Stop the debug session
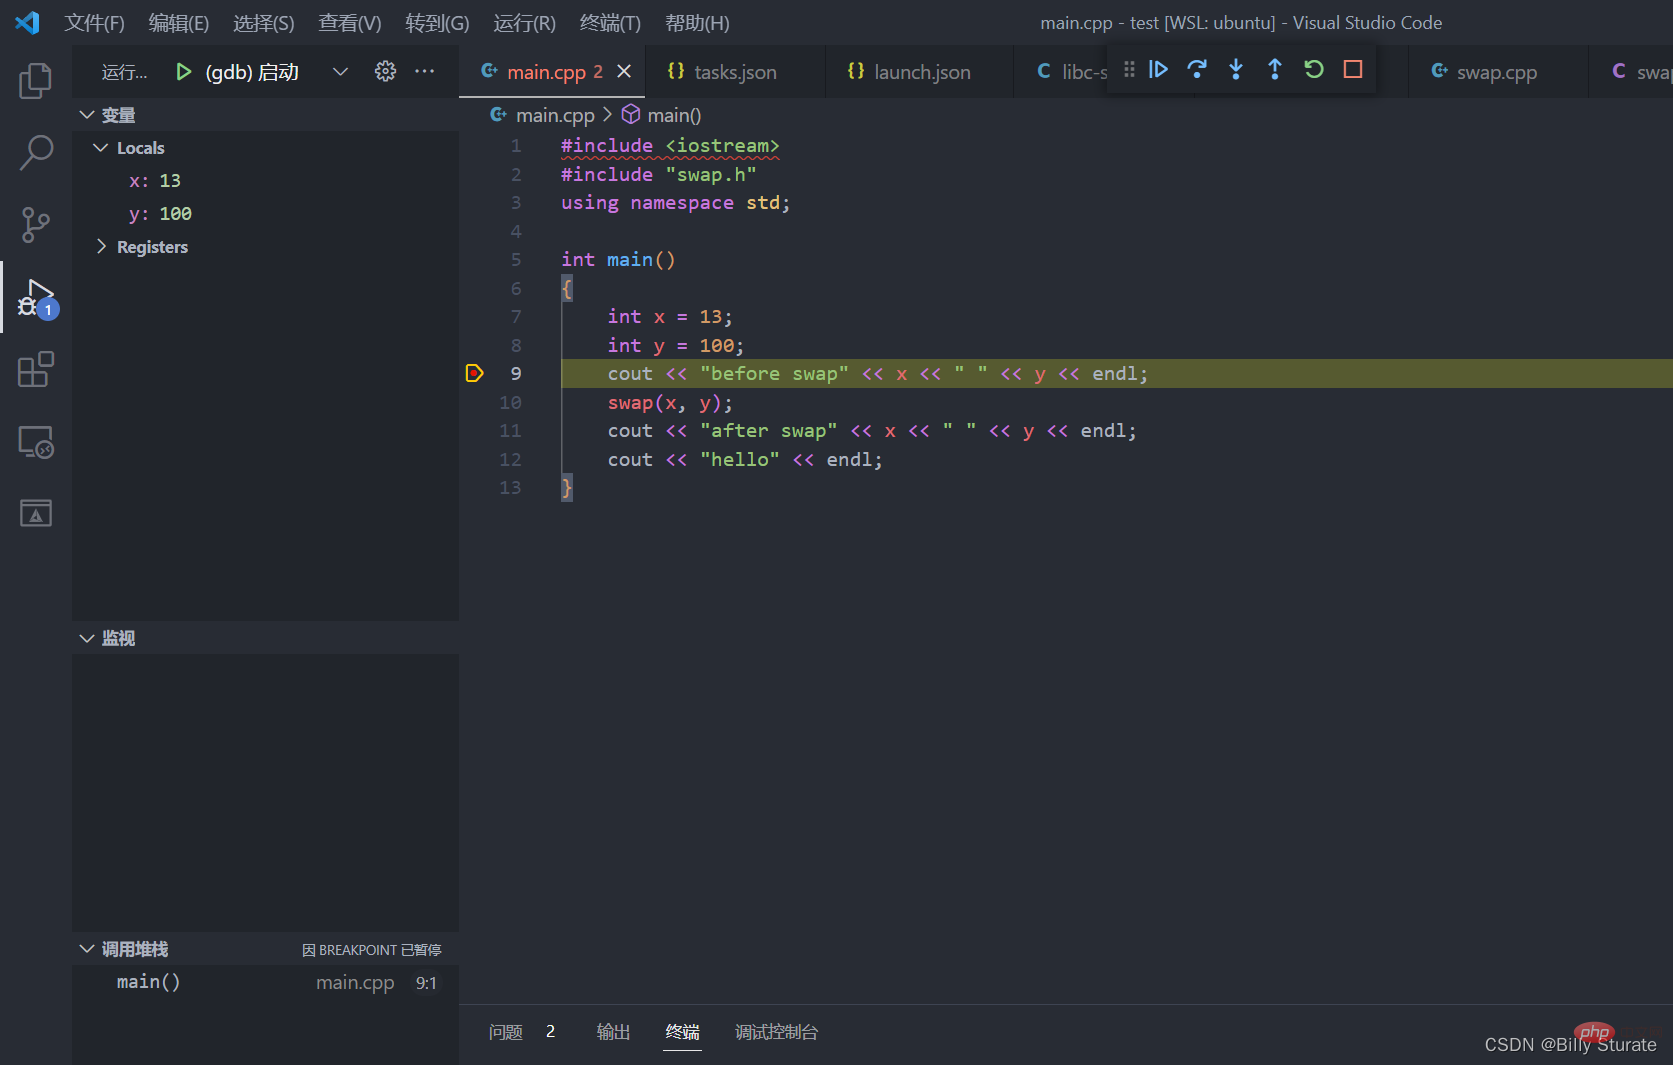 click(x=1353, y=70)
